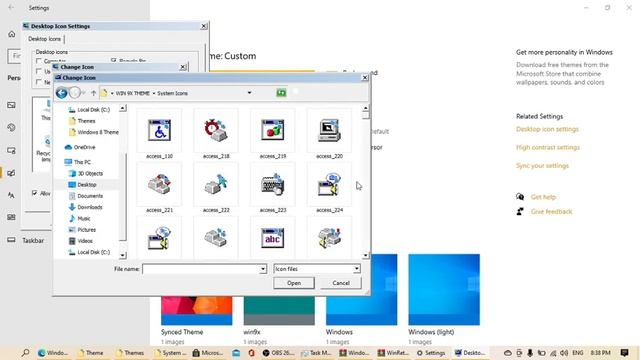Open High contrast settings link
The width and height of the screenshot is (640, 360).
coord(548,147)
